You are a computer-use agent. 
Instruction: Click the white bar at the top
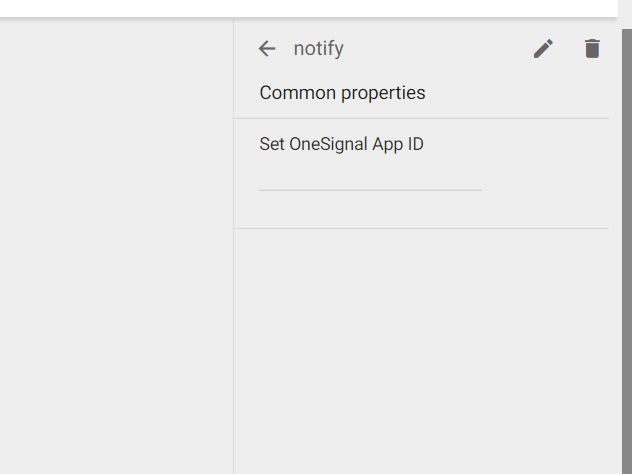pyautogui.click(x=309, y=8)
